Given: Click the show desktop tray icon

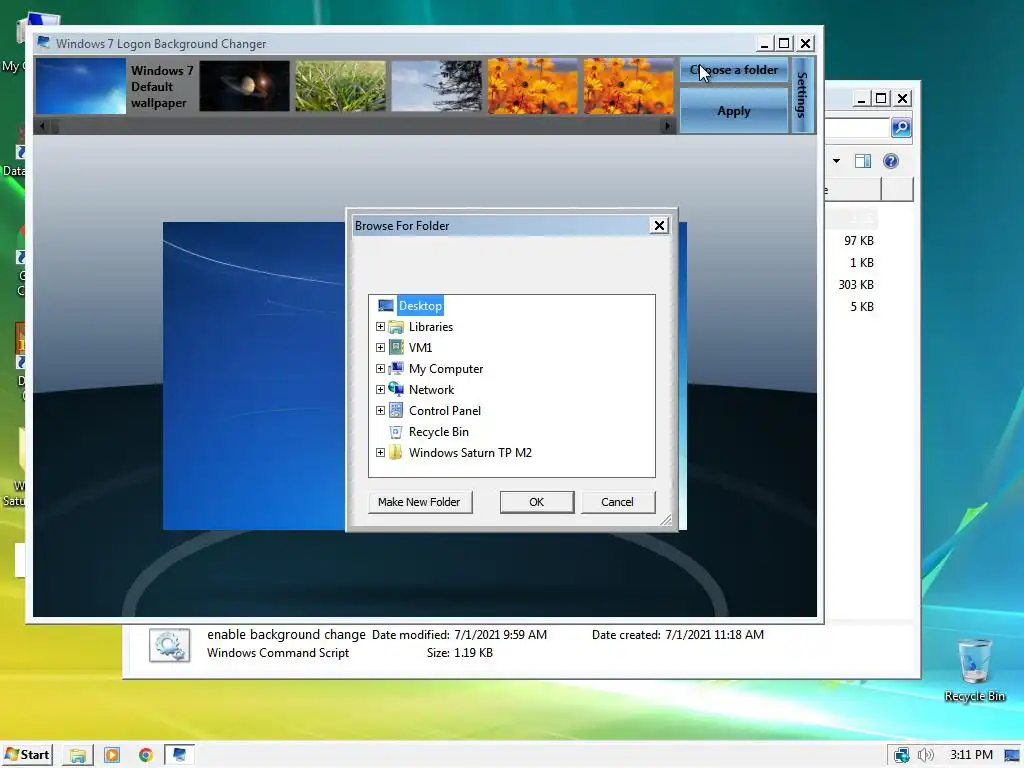Looking at the screenshot, I should pyautogui.click(x=1012, y=755).
